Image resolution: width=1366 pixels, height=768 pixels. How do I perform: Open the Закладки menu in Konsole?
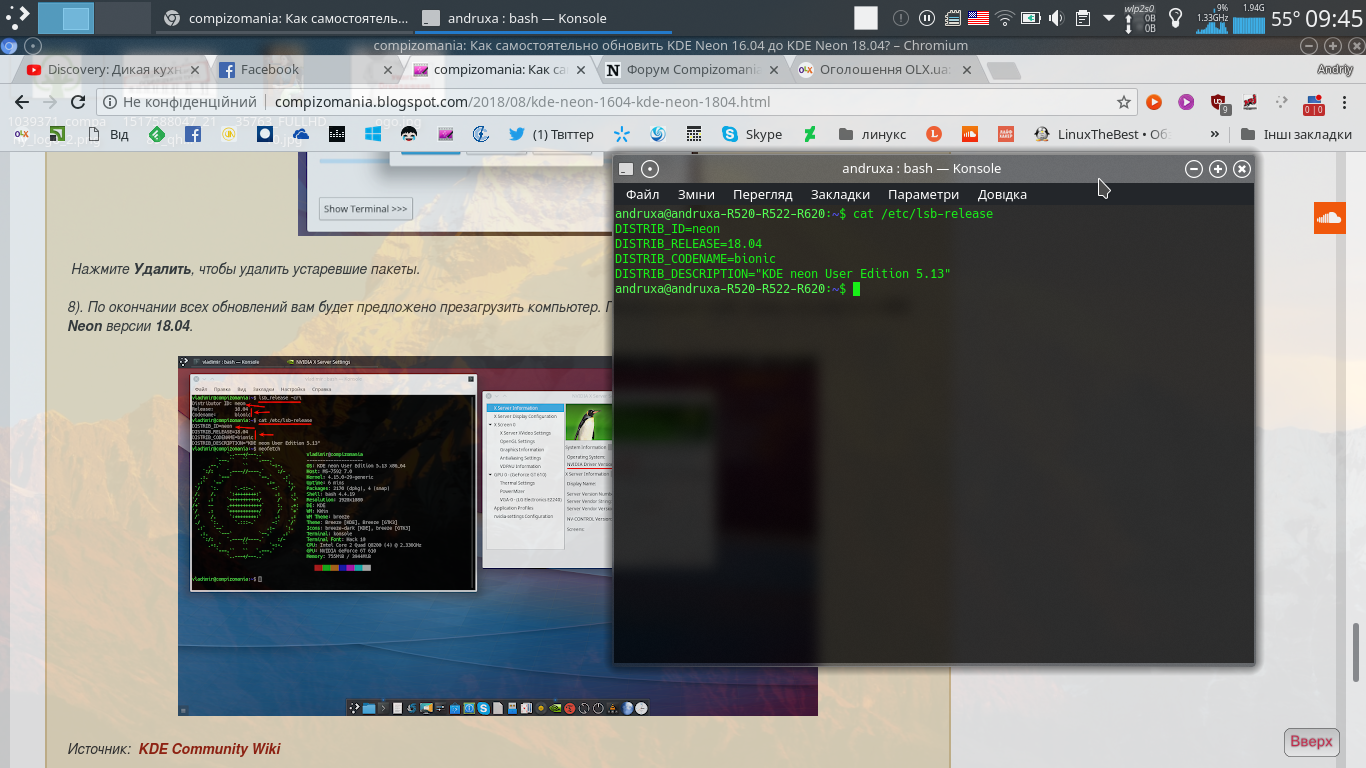(840, 195)
